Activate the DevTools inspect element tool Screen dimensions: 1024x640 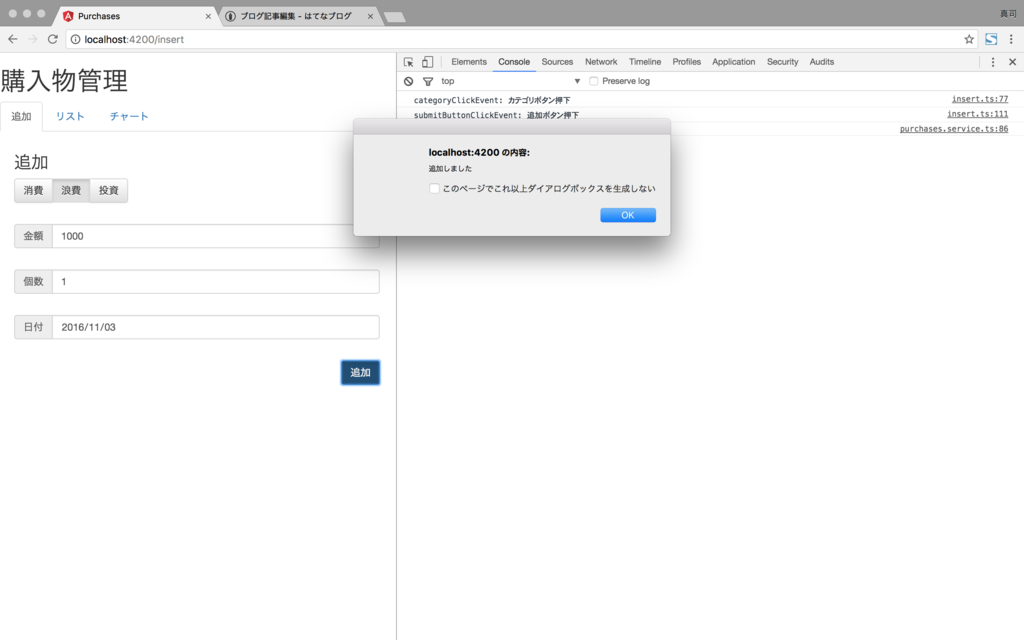408,62
